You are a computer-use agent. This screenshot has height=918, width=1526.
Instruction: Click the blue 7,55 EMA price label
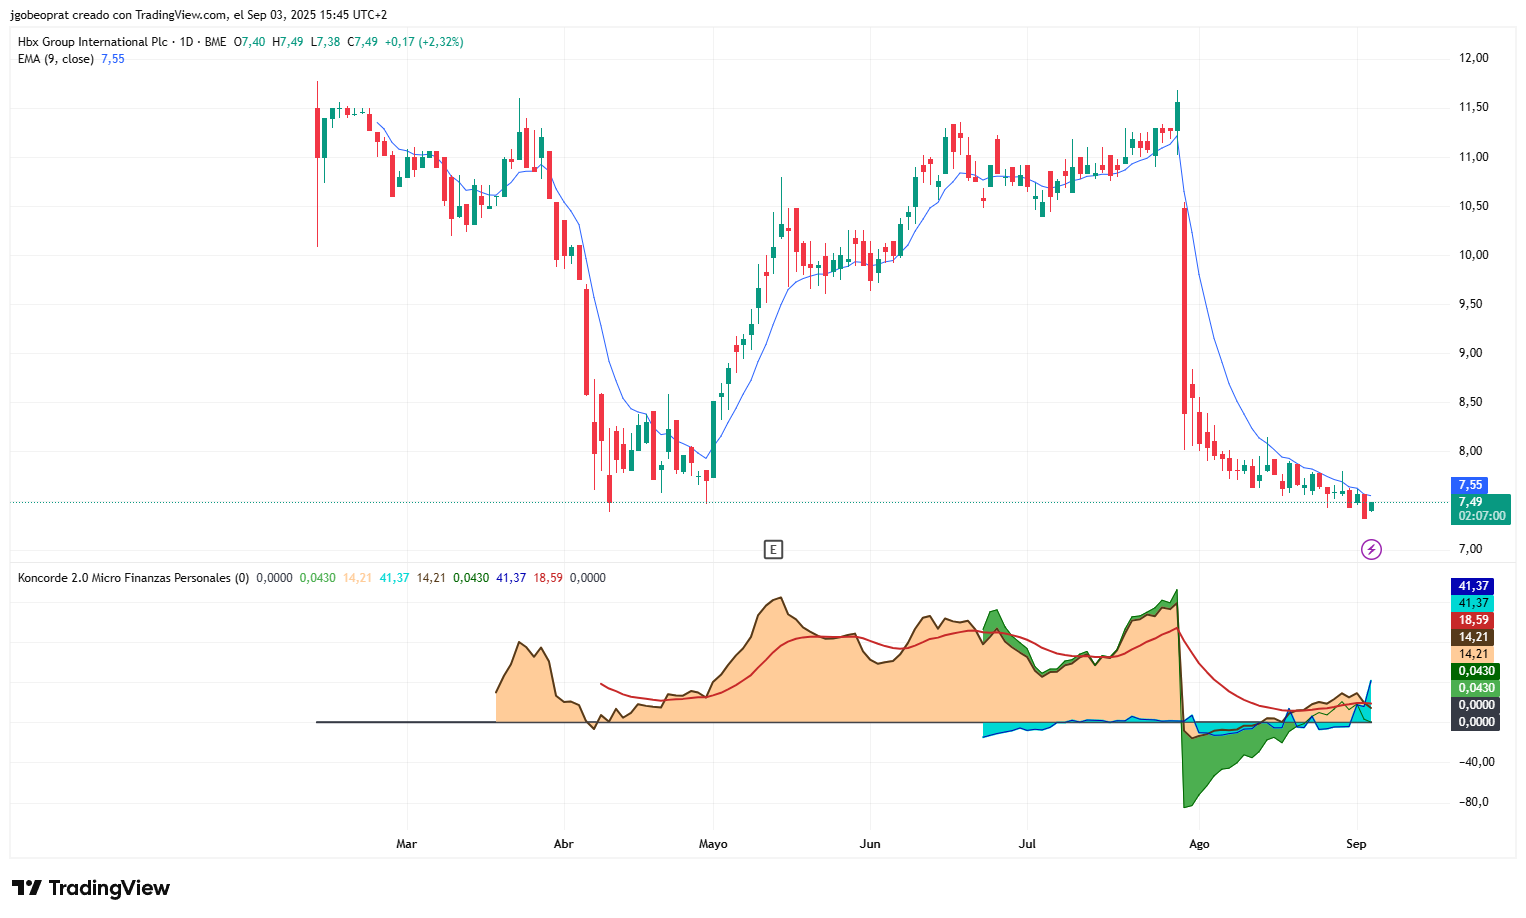click(x=1471, y=485)
